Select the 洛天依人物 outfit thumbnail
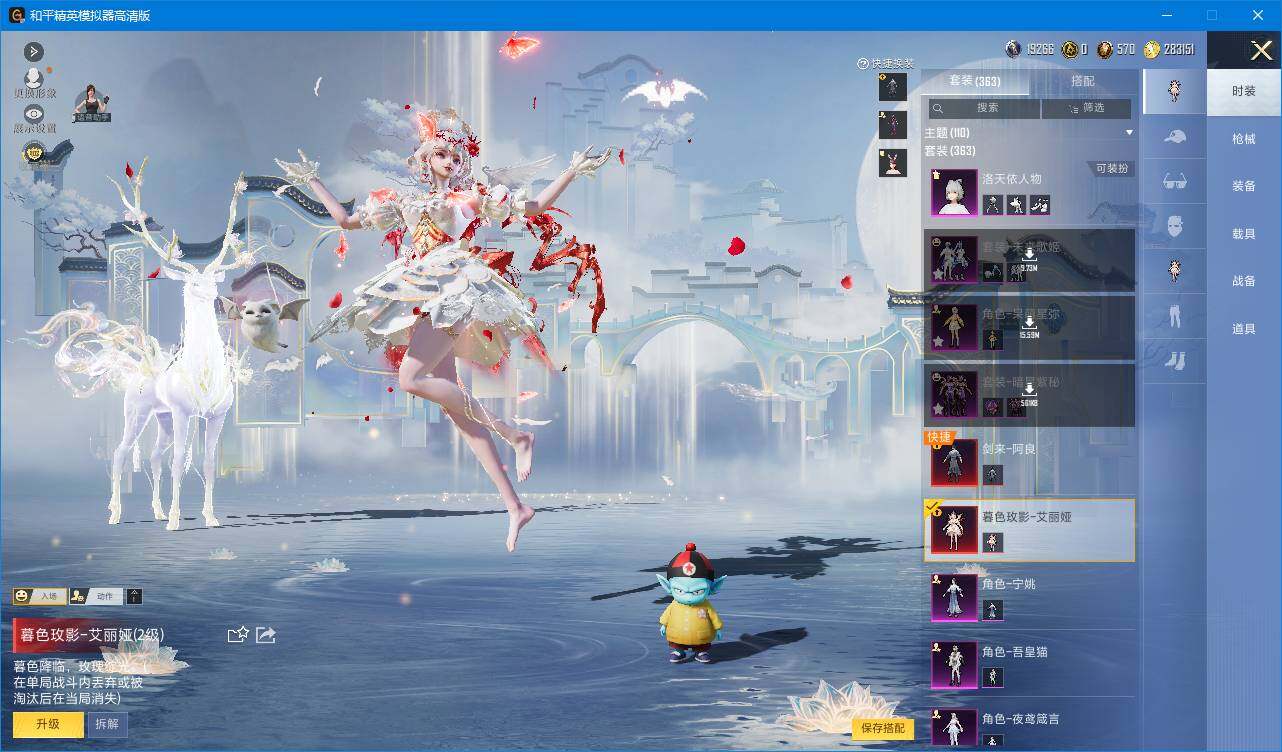1282x752 pixels. [955, 193]
